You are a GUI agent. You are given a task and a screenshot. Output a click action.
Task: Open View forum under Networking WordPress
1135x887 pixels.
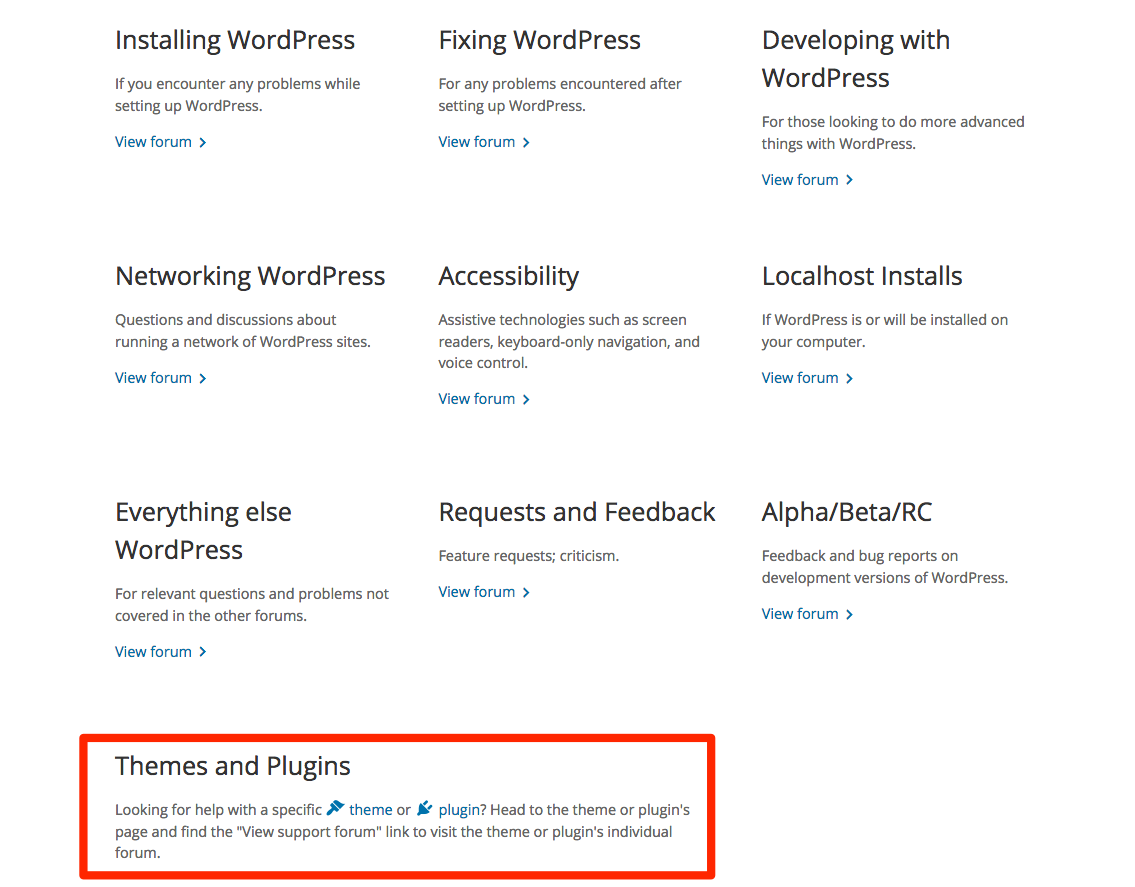[x=161, y=378]
